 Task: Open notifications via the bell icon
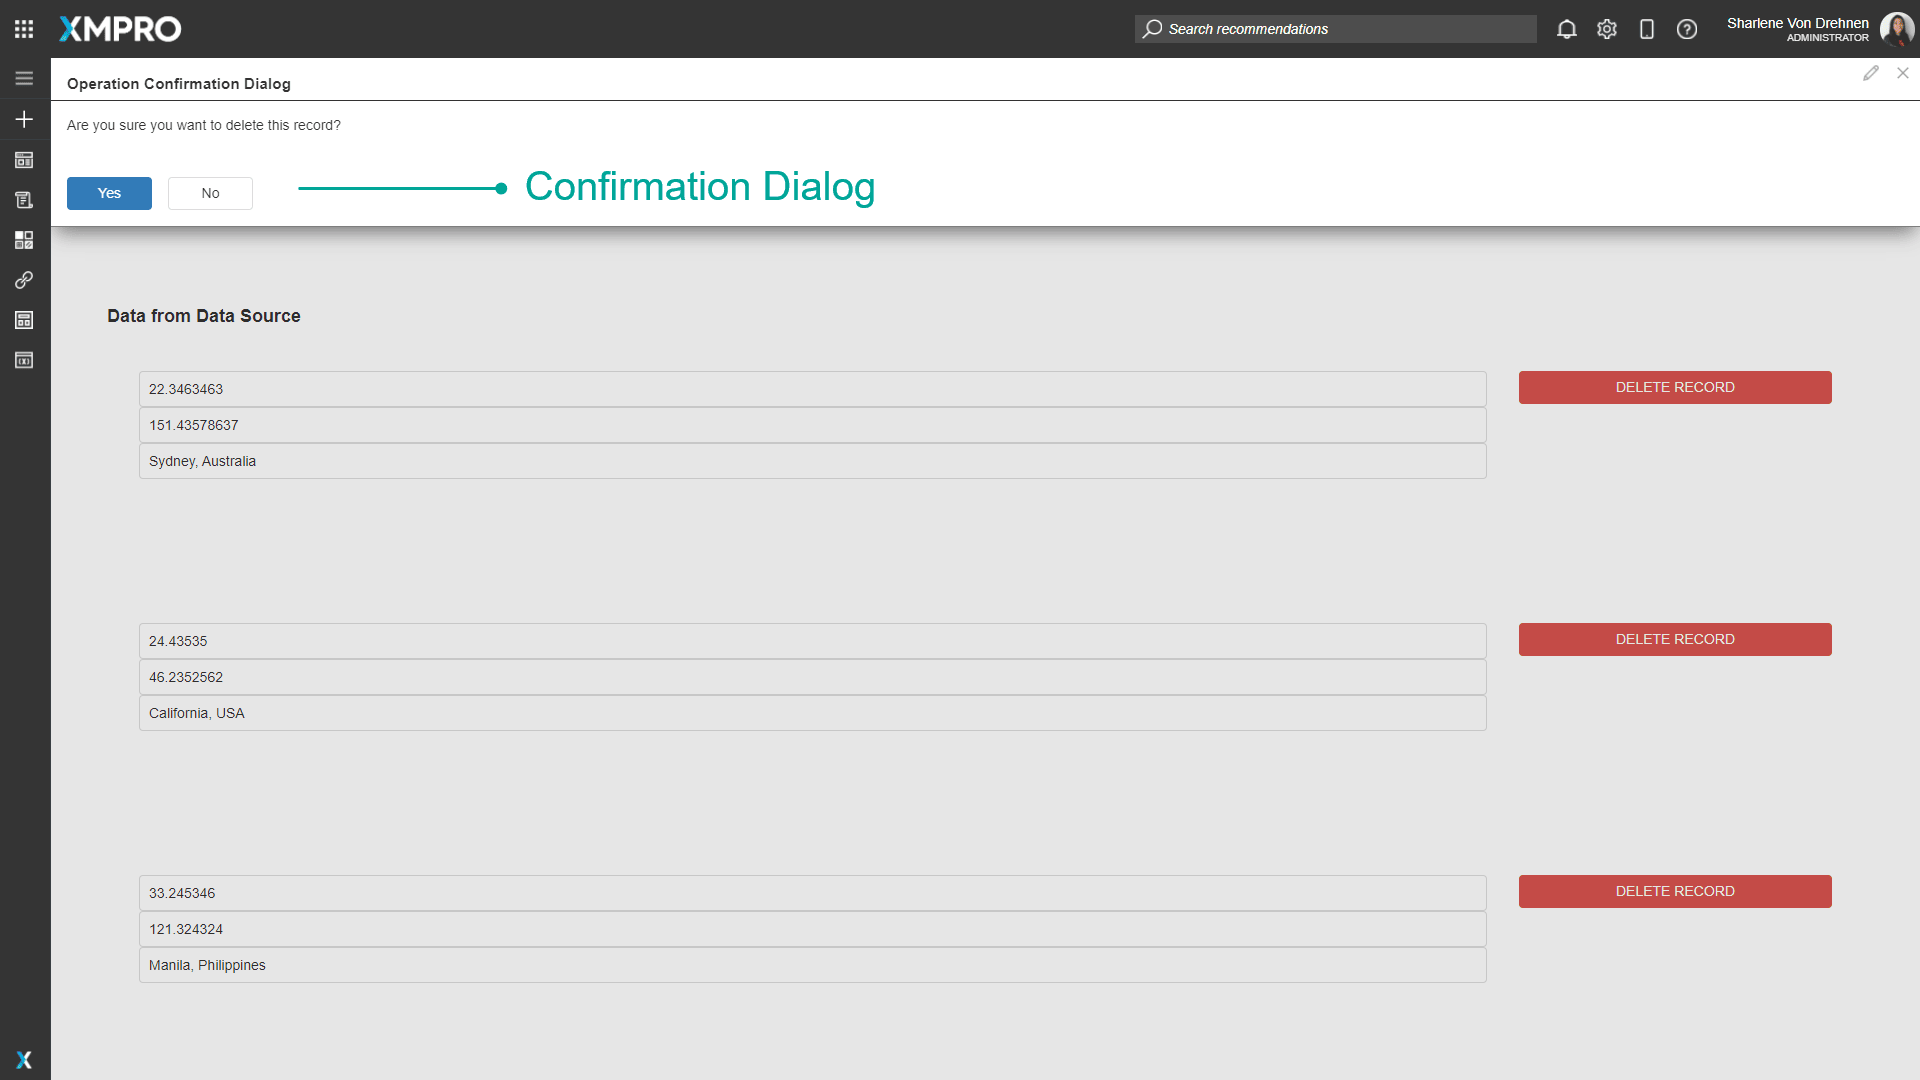point(1566,29)
